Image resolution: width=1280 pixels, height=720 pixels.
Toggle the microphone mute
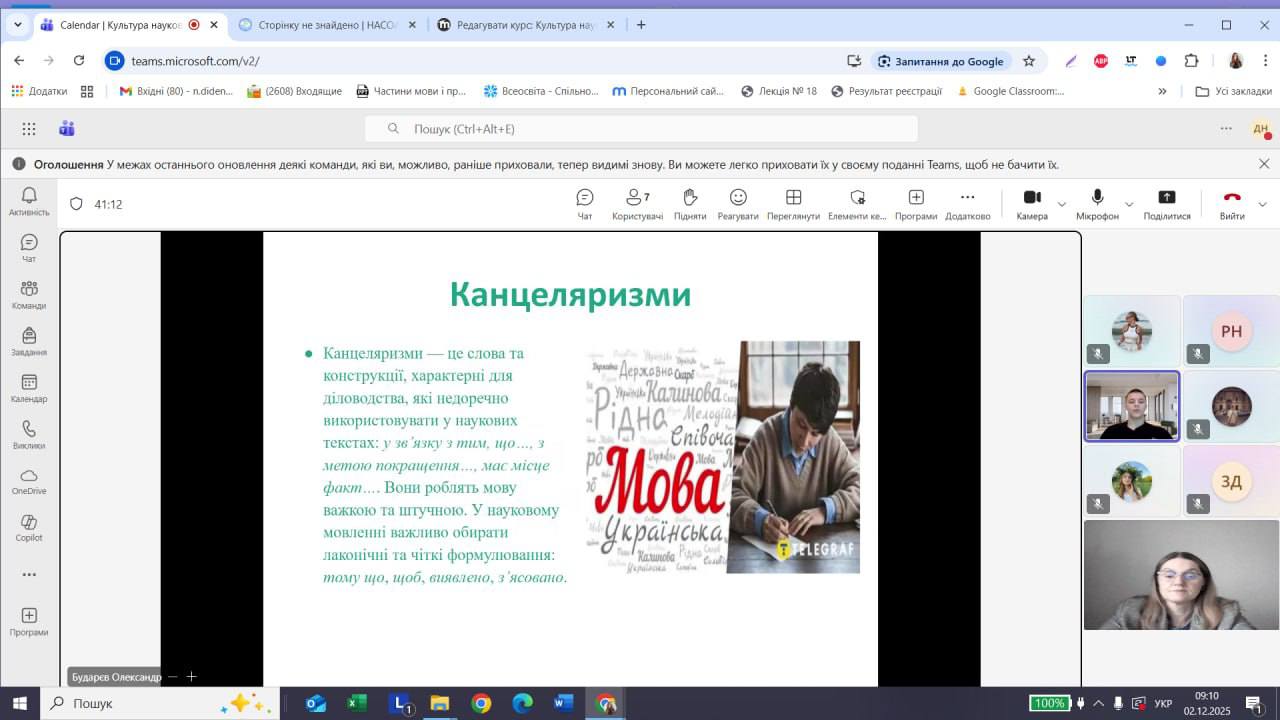[1097, 203]
